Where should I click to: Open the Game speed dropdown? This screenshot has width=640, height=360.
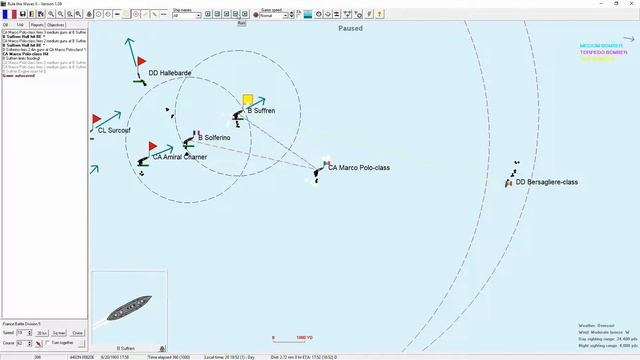274,16
